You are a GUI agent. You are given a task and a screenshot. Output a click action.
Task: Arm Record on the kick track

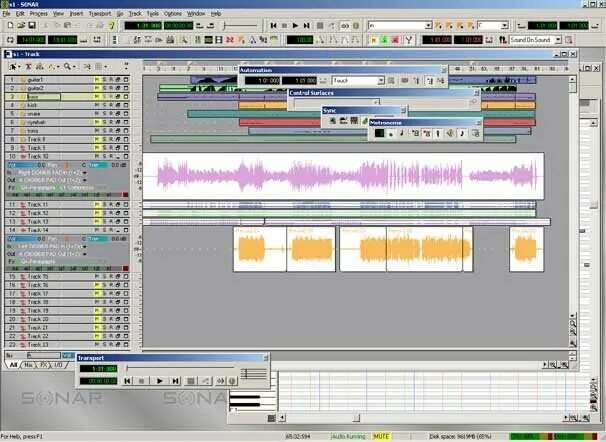111,105
